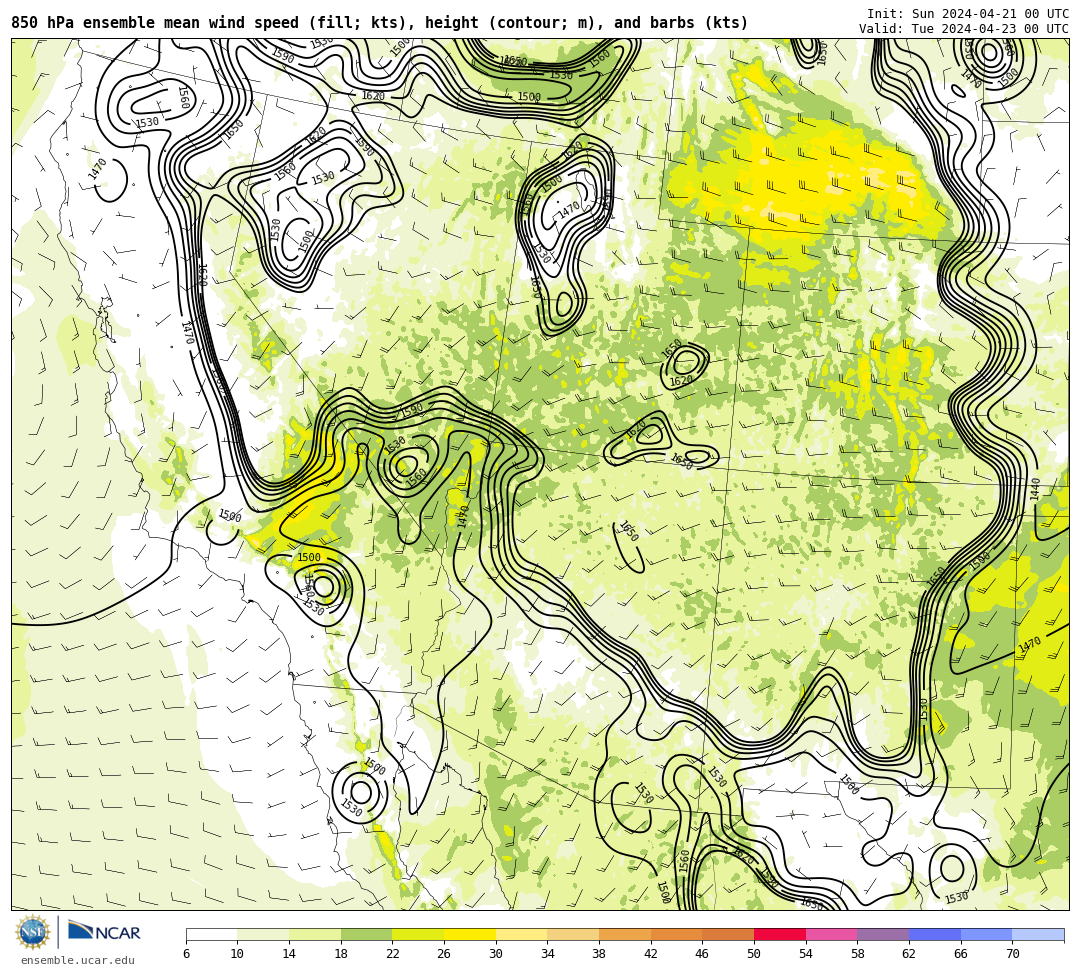Click the 46–50 kts dark orange swatch
Image resolution: width=1080 pixels, height=973 pixels.
pos(728,934)
